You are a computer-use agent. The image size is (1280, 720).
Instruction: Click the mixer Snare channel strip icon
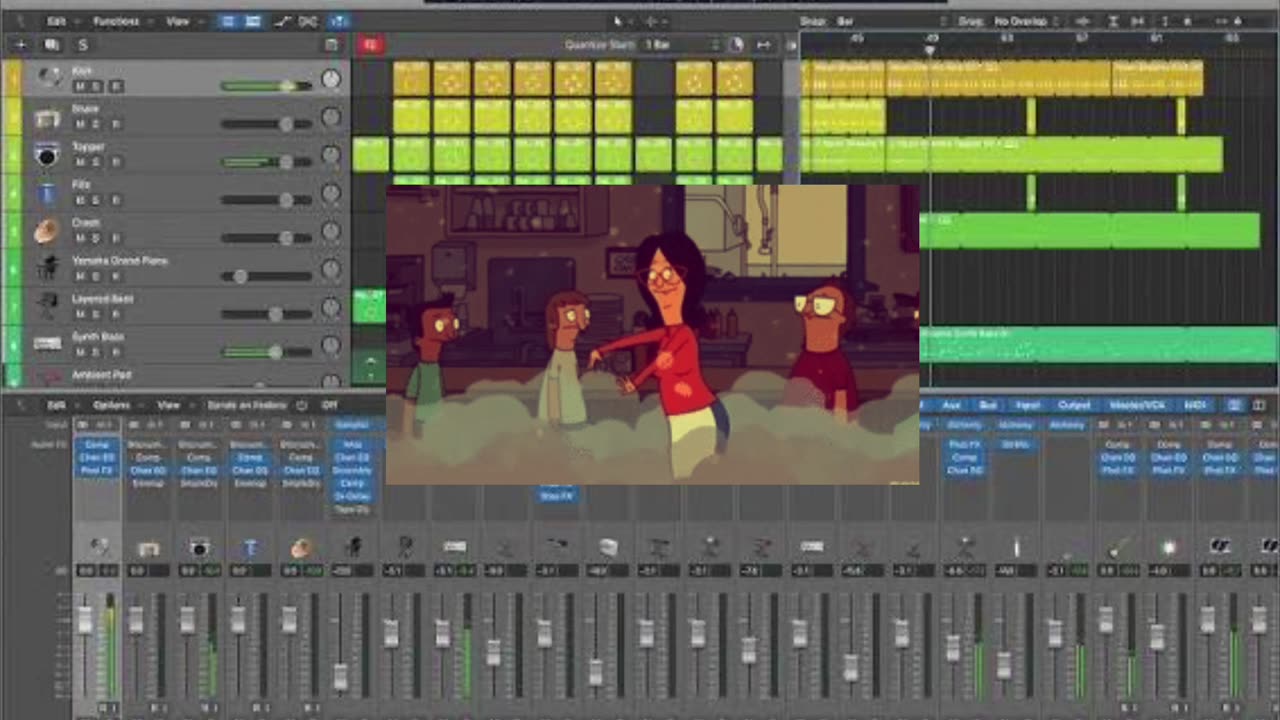tap(149, 547)
